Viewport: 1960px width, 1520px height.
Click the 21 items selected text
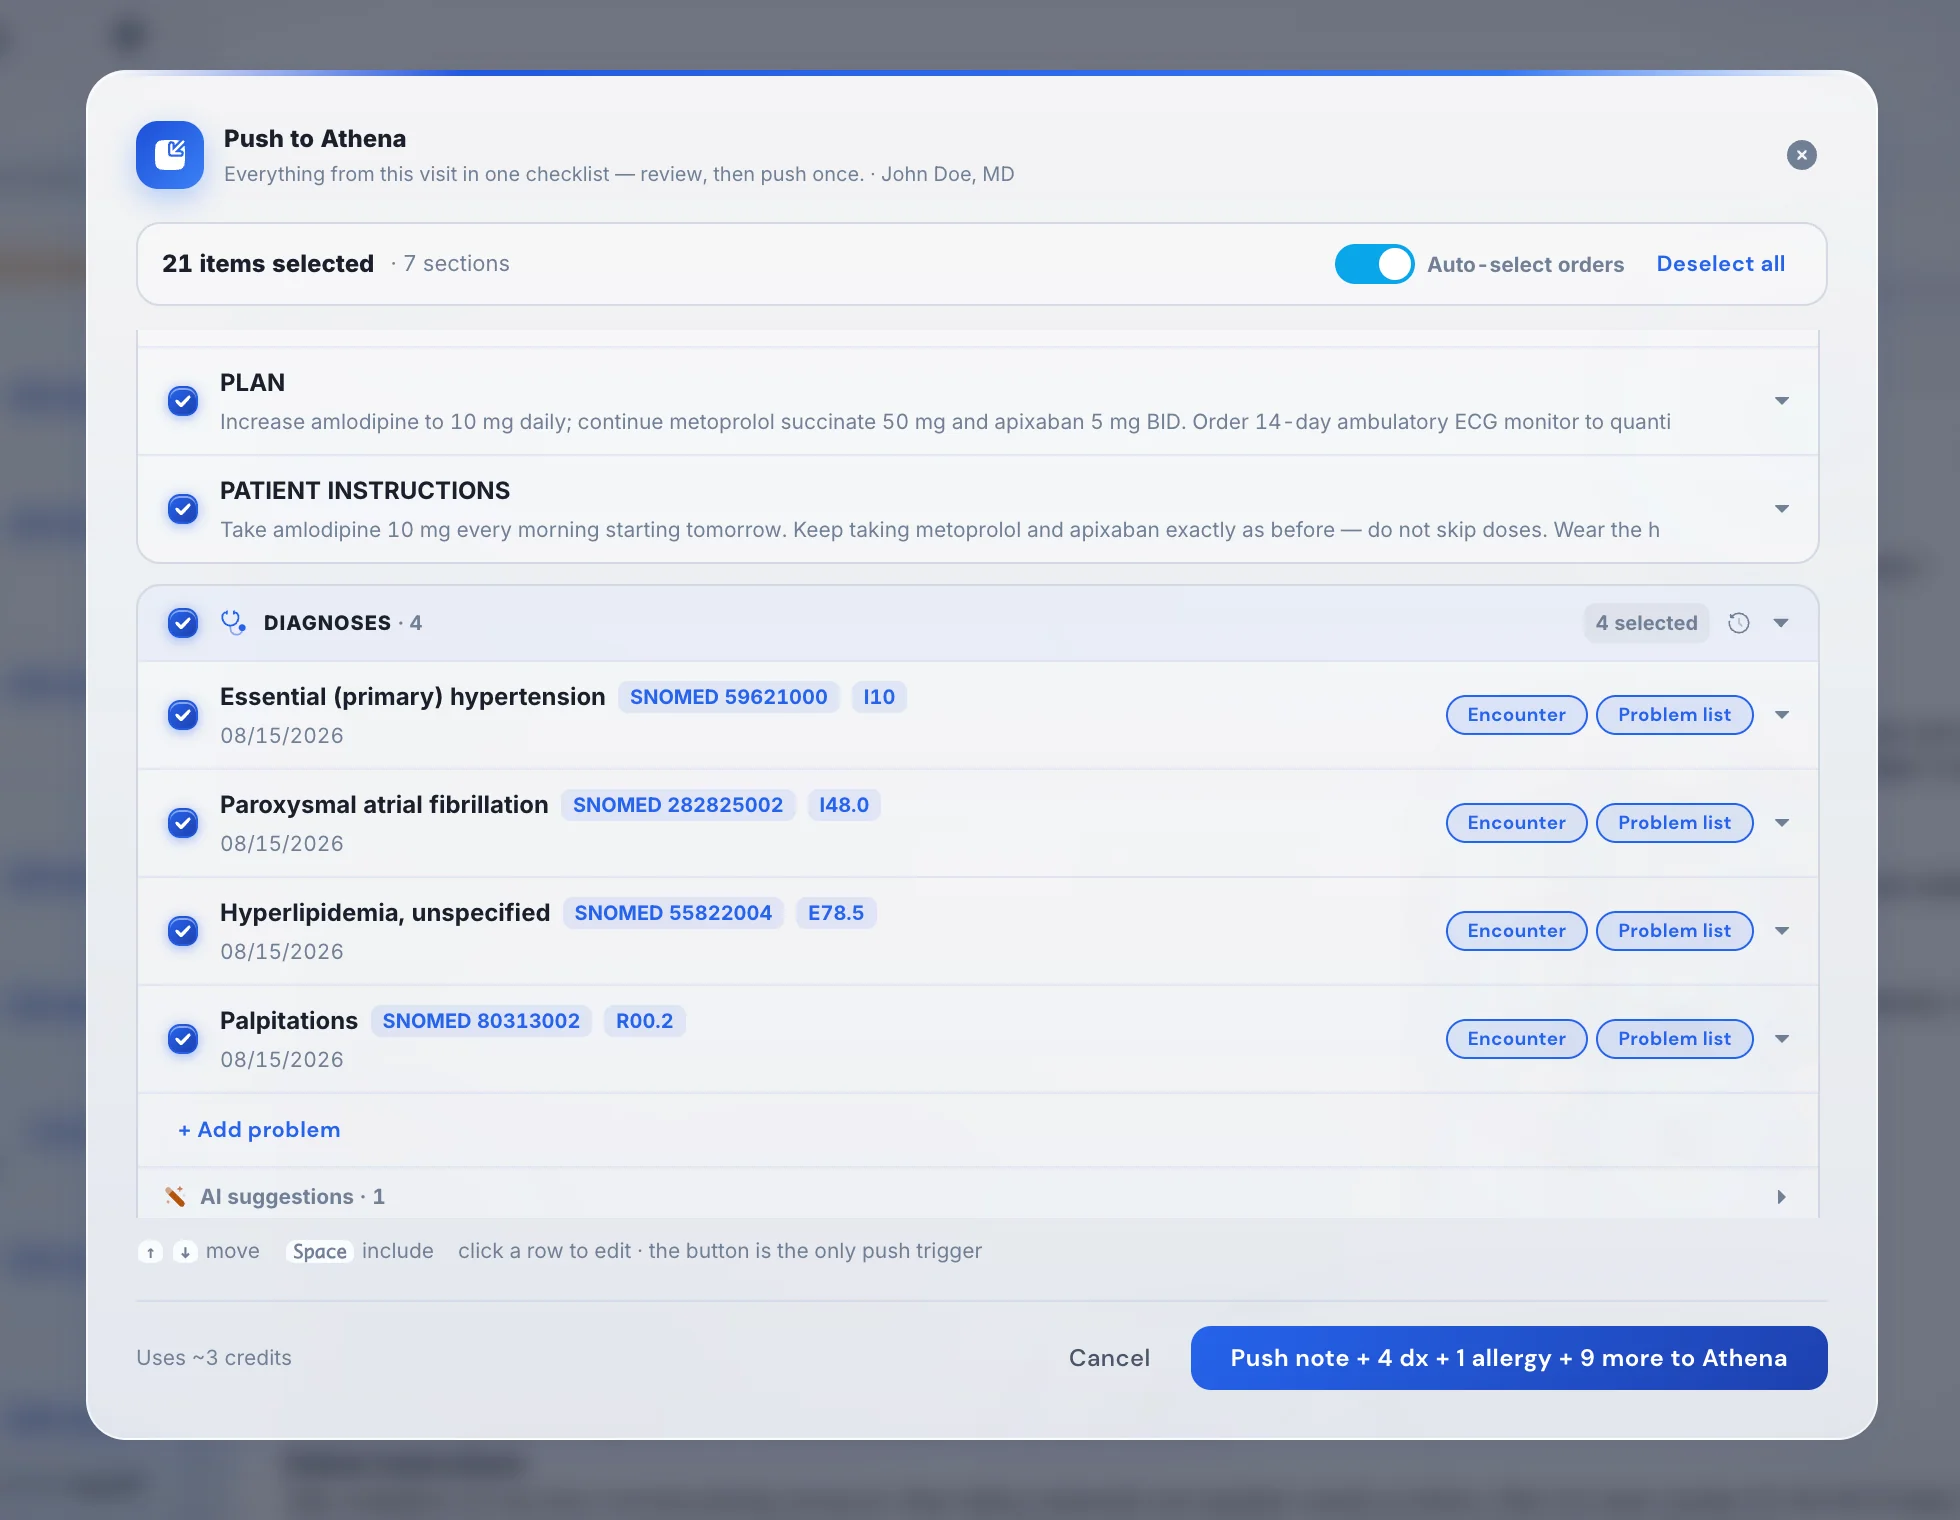tap(268, 264)
